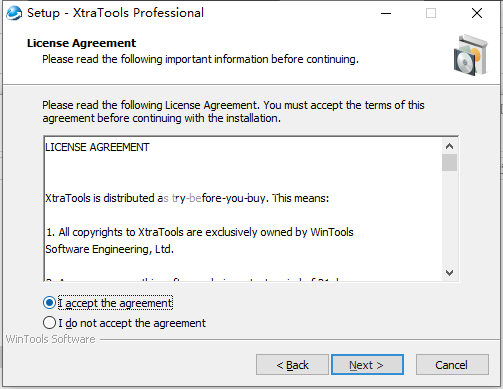
Task: Click Next to continue setup
Action: [367, 365]
